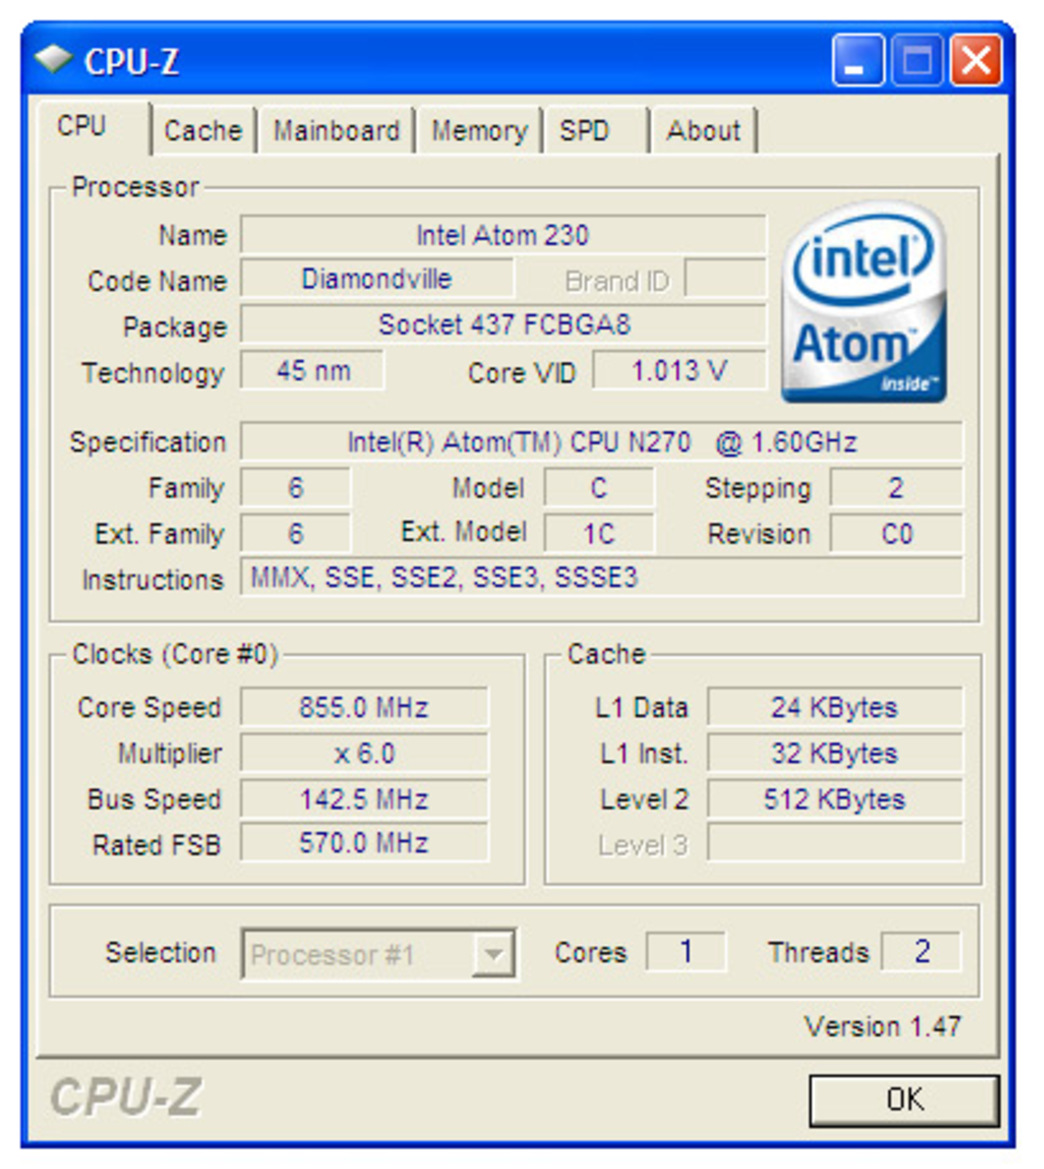This screenshot has width=1044, height=1169.
Task: Open the Mainboard tab
Action: [x=336, y=130]
